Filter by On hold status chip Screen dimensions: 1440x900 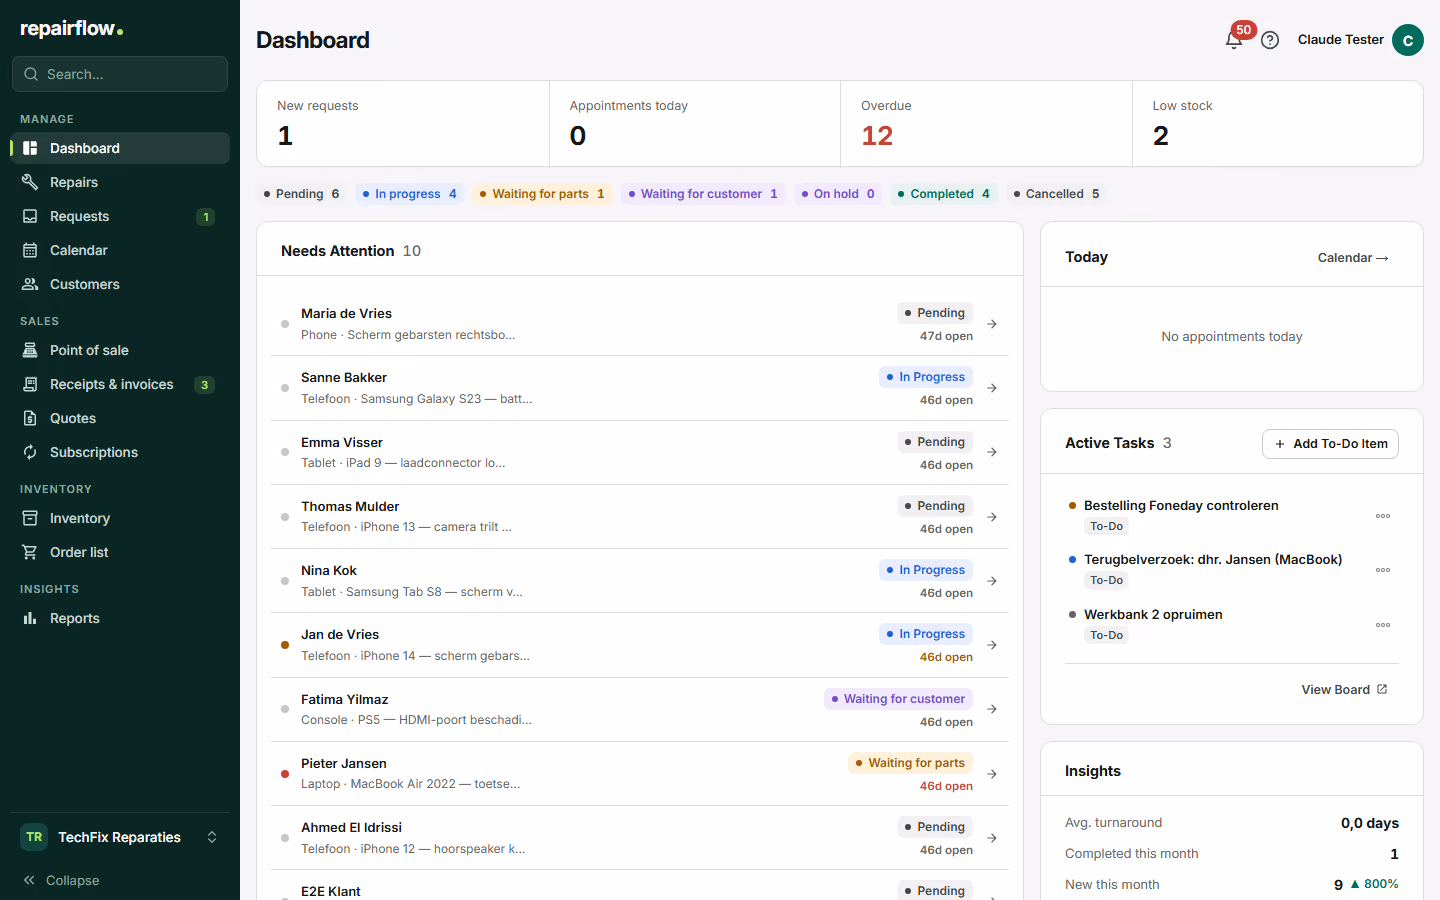pyautogui.click(x=838, y=194)
